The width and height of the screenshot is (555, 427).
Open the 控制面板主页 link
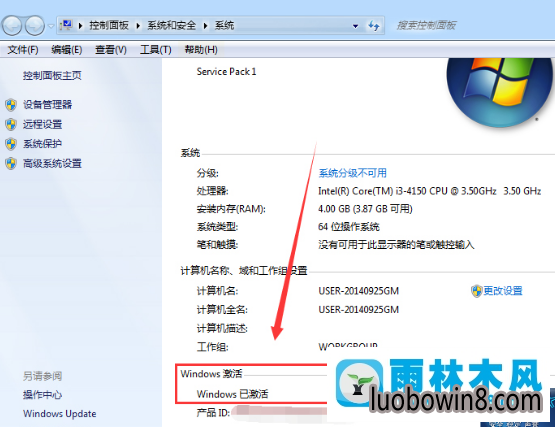click(52, 75)
